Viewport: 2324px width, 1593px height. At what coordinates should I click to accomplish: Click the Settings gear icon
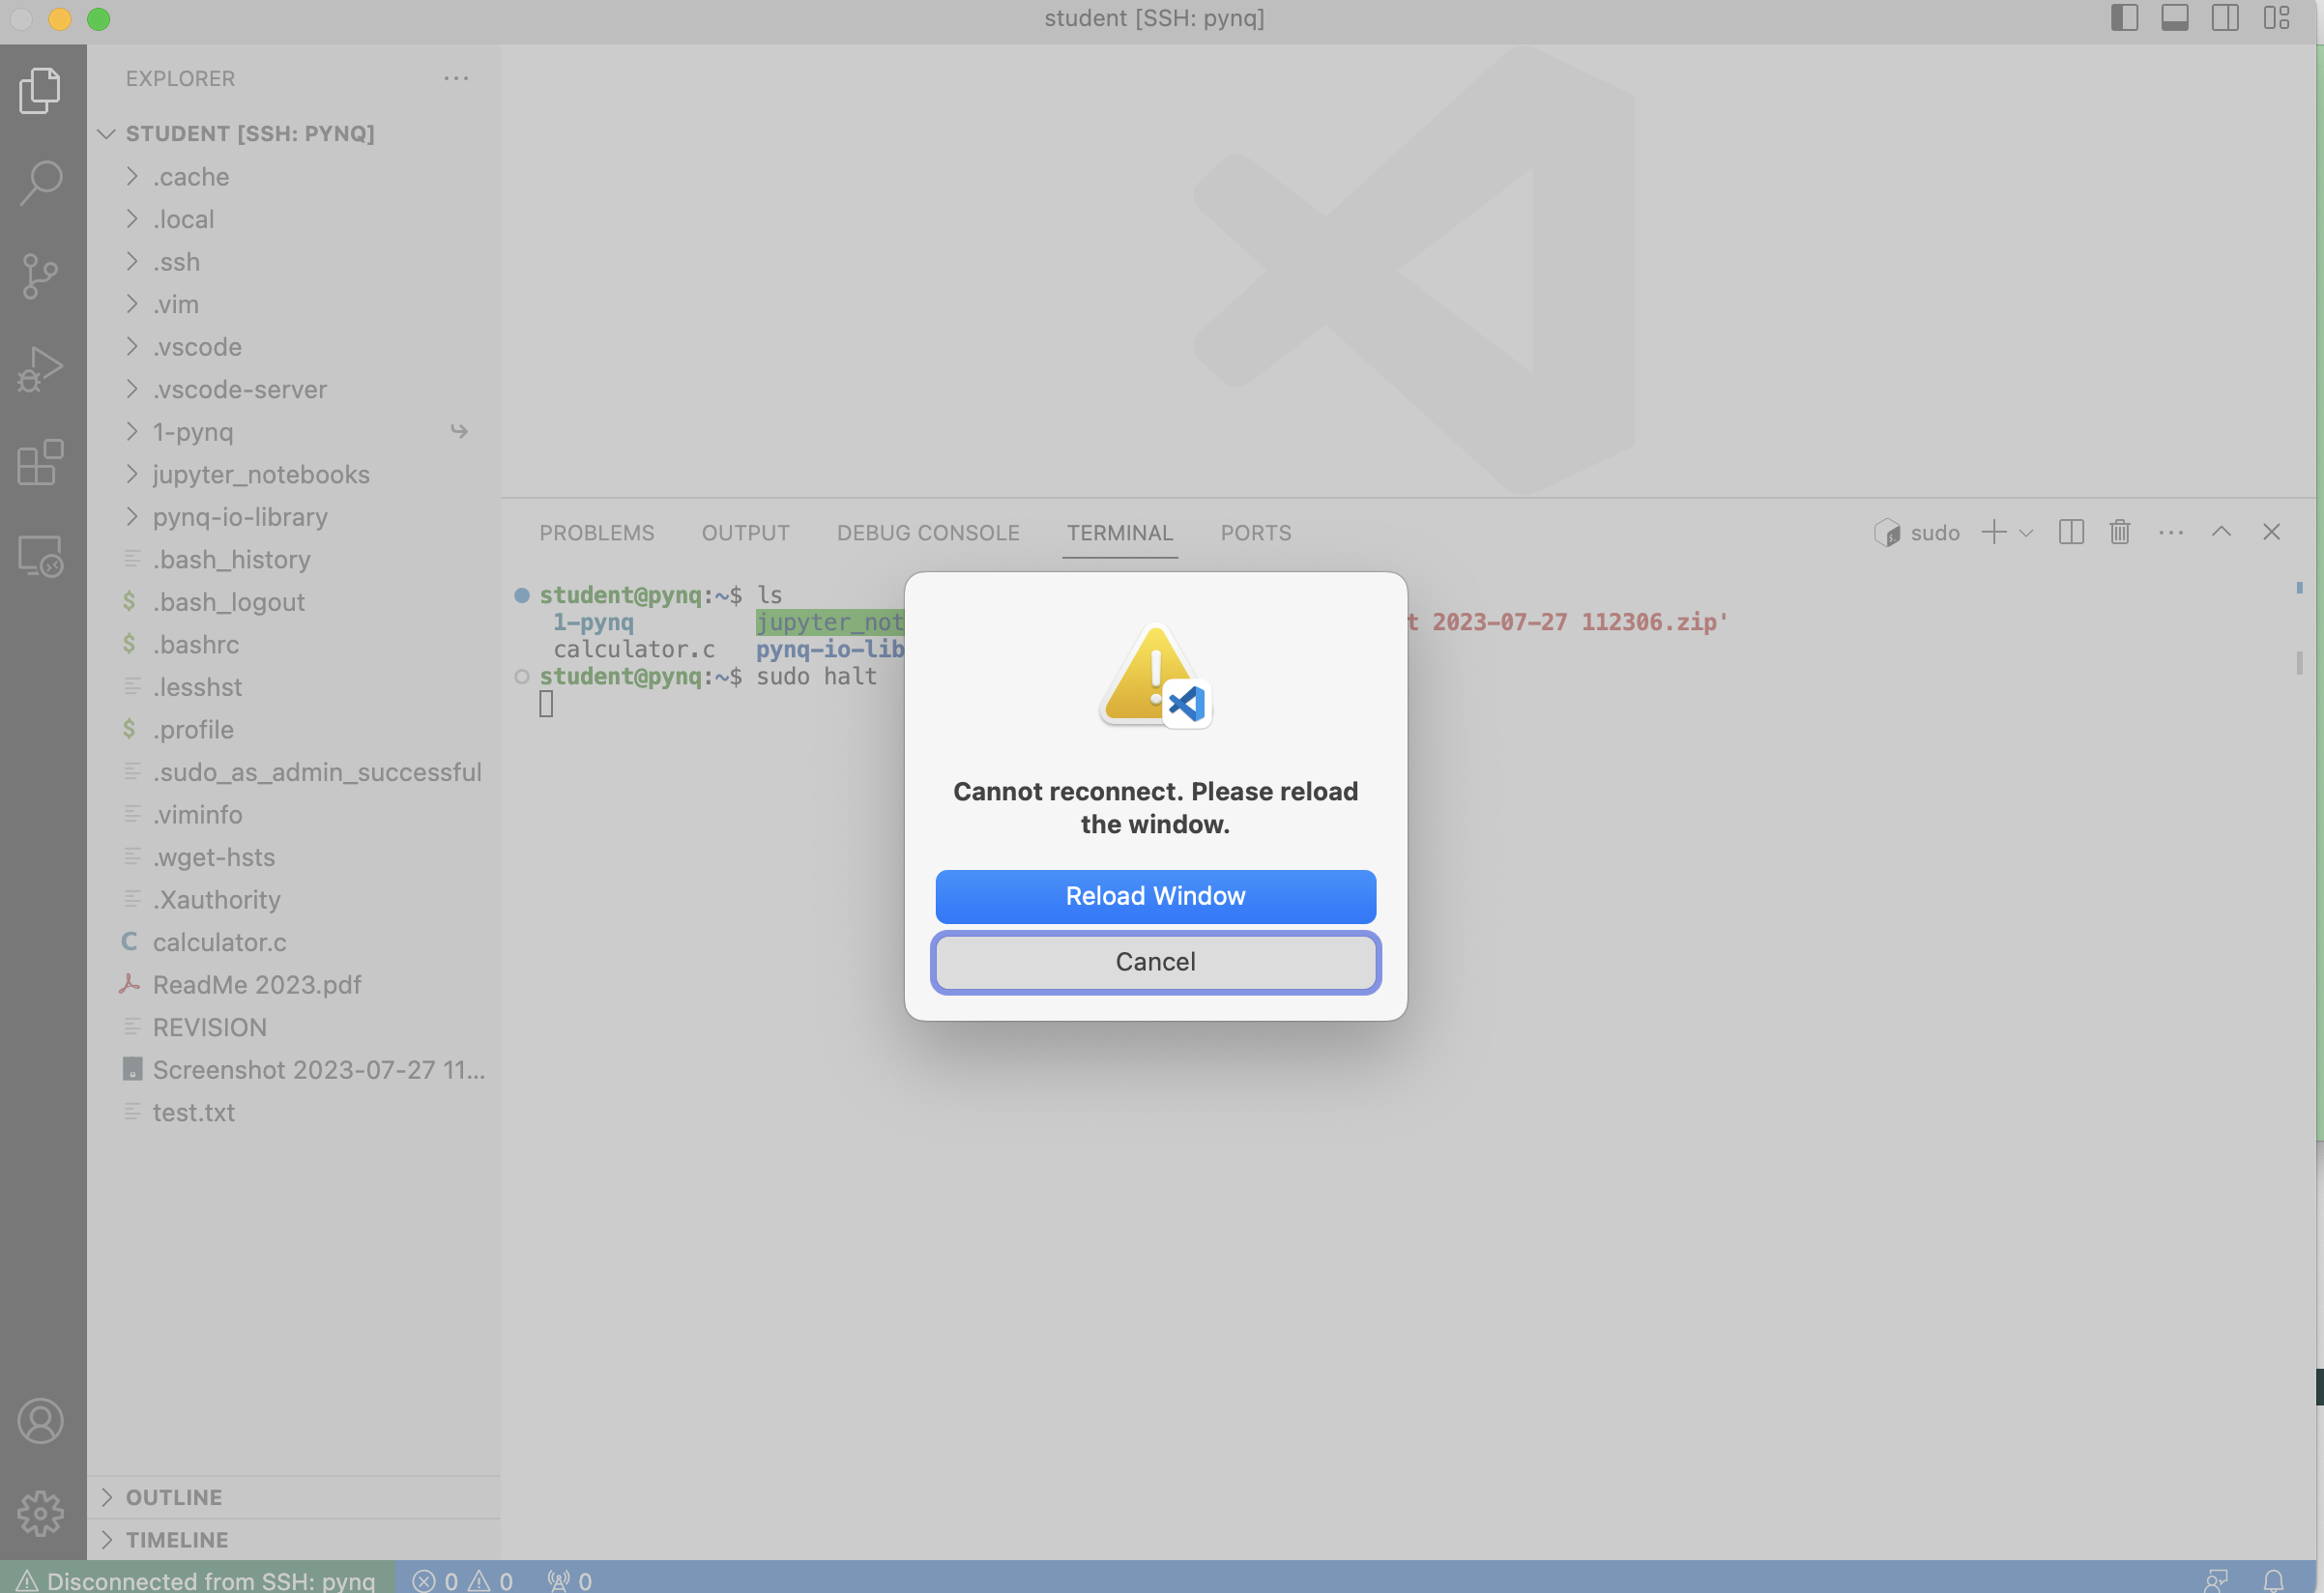(x=41, y=1514)
